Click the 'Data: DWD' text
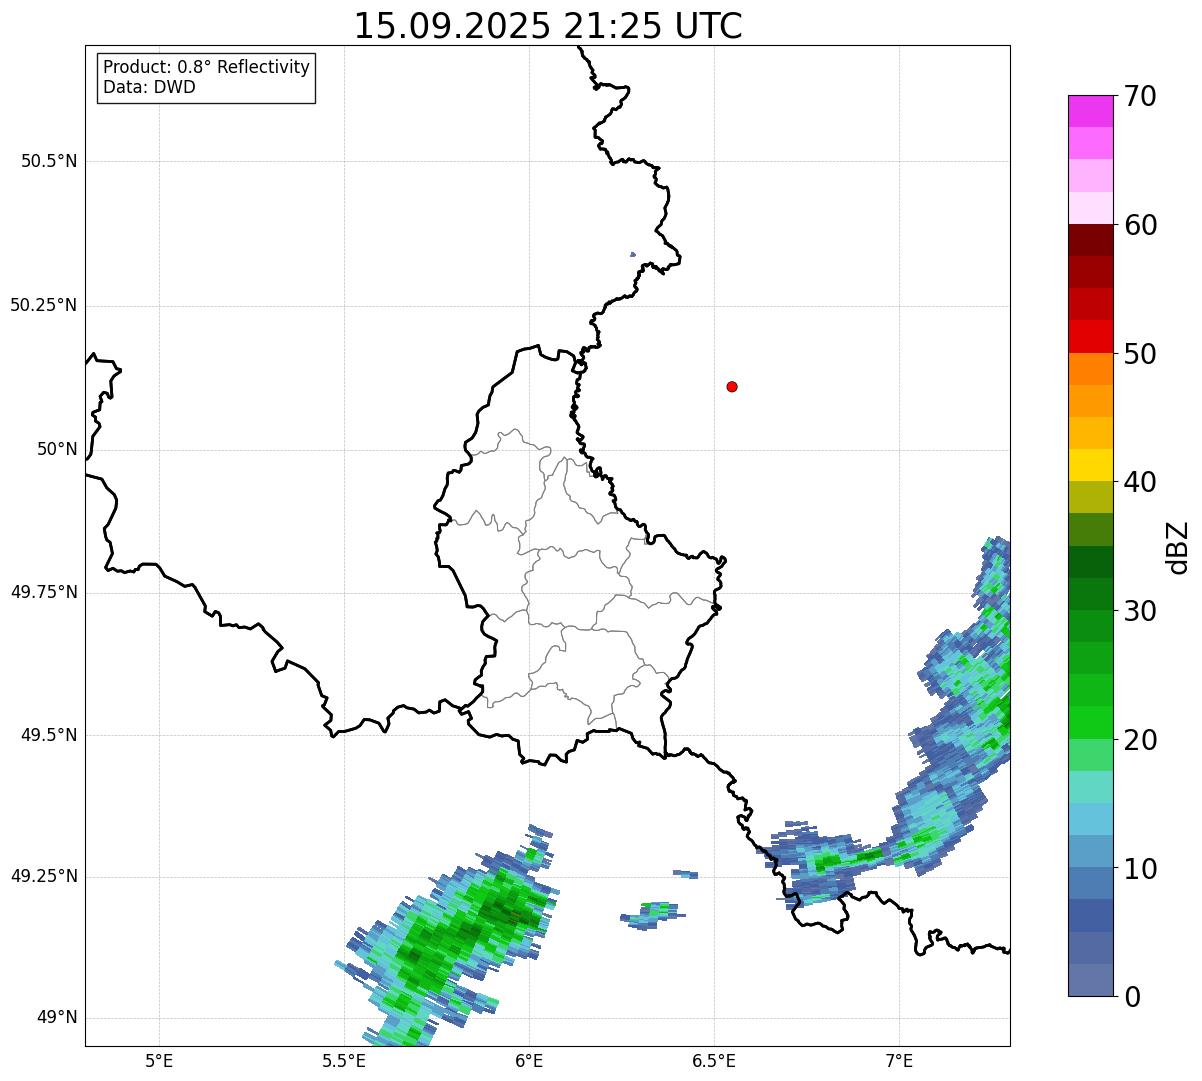Image resolution: width=1202 pixels, height=1081 pixels. [149, 87]
